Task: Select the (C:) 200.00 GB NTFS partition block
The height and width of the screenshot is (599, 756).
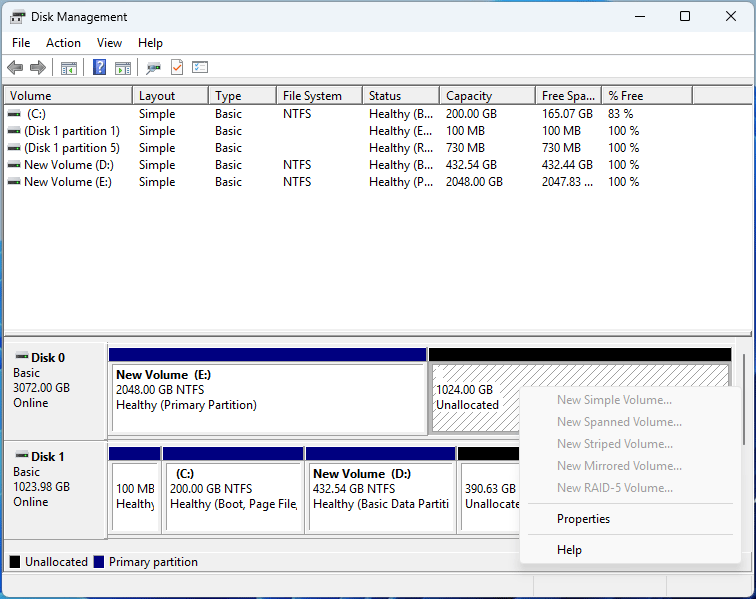Action: pos(233,490)
